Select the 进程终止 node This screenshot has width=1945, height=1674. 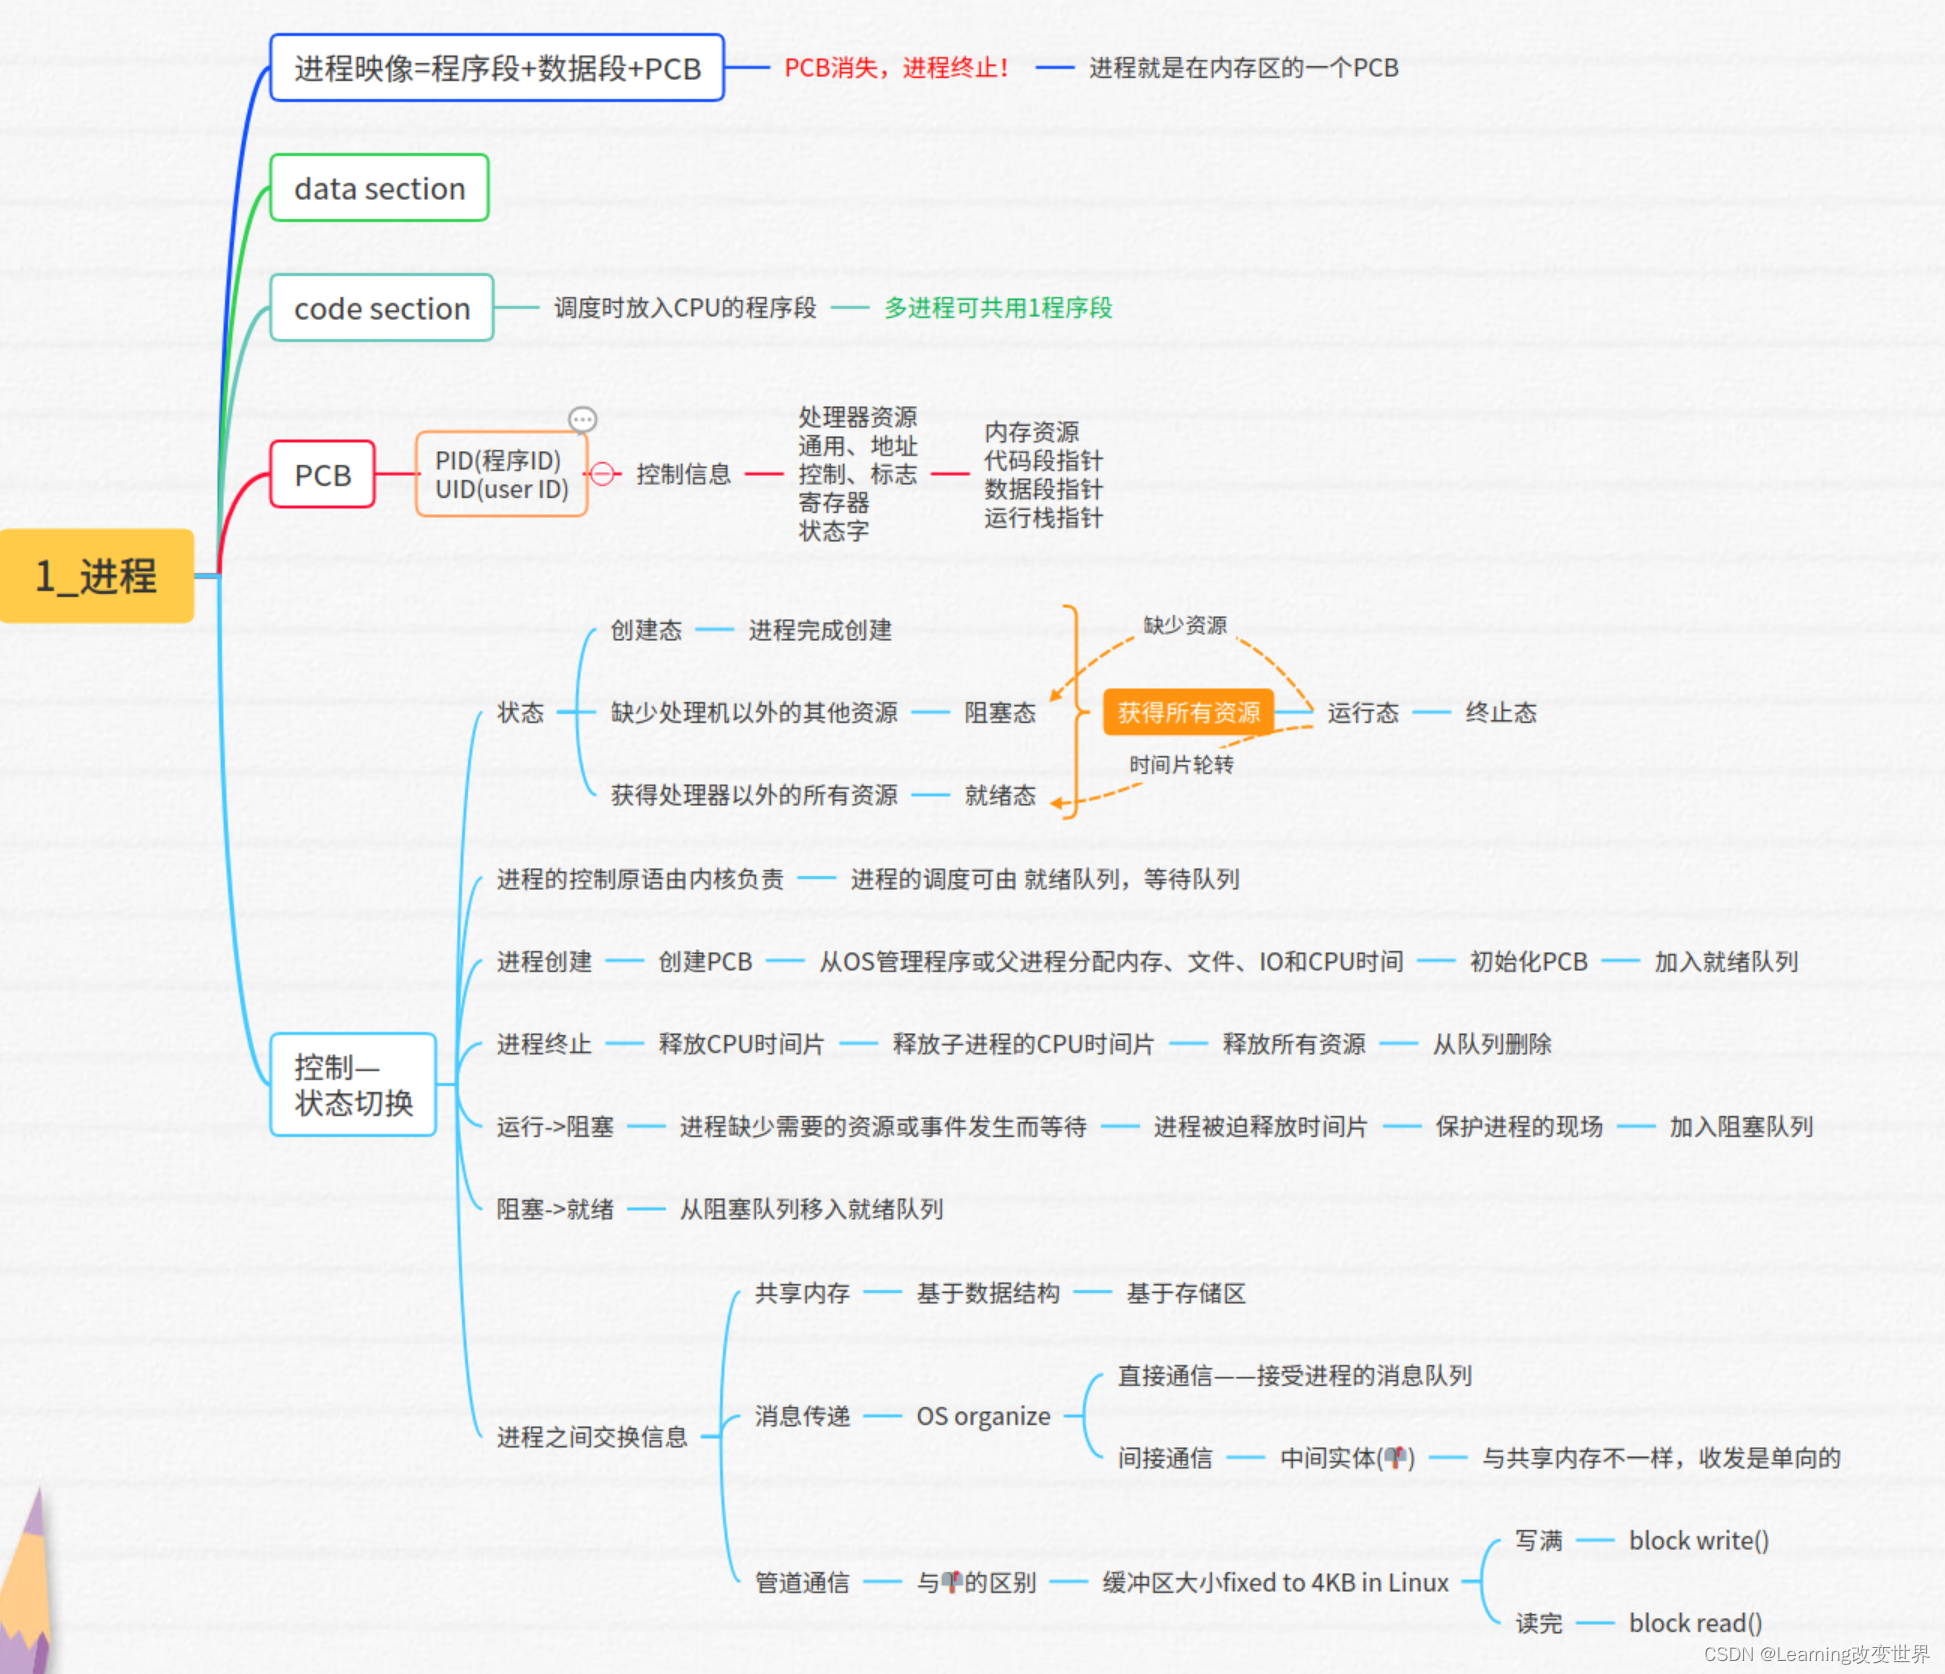pos(544,1044)
